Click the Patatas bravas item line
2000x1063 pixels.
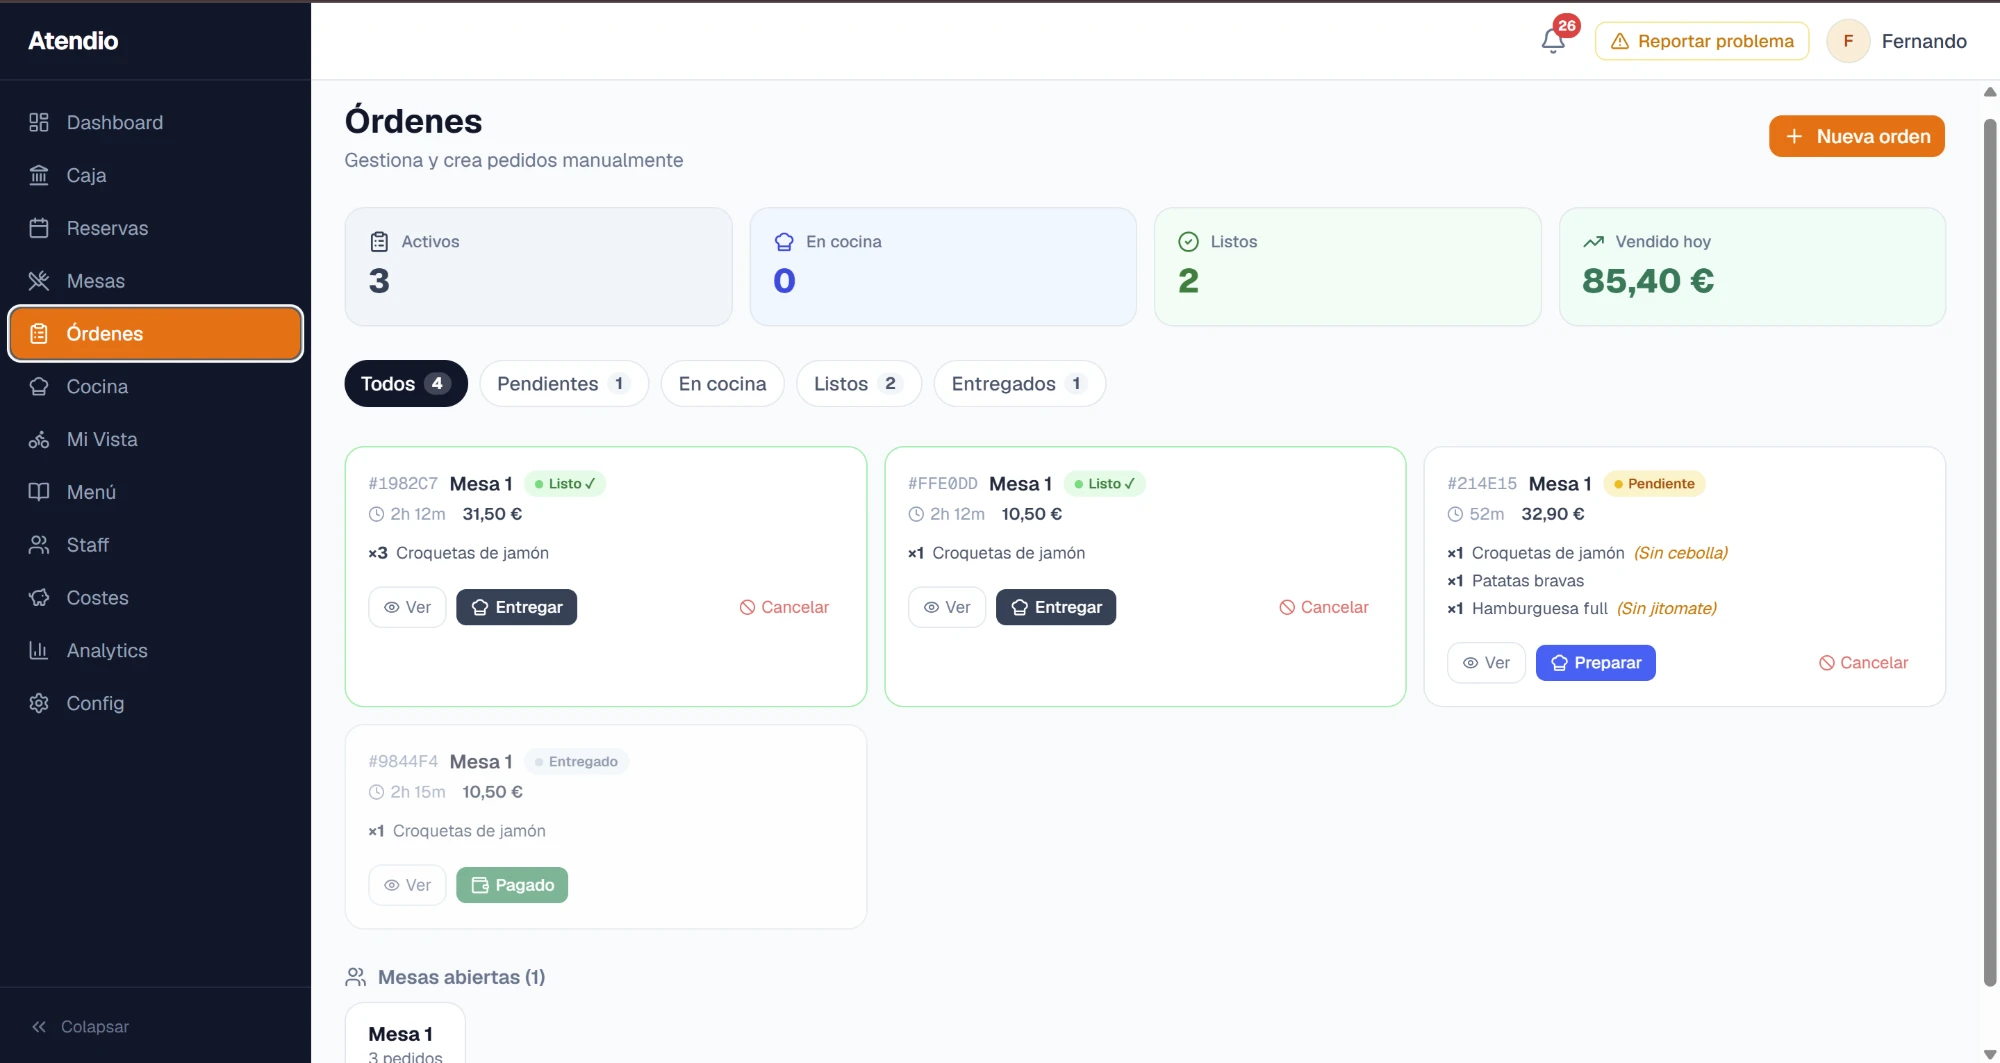coord(1515,581)
